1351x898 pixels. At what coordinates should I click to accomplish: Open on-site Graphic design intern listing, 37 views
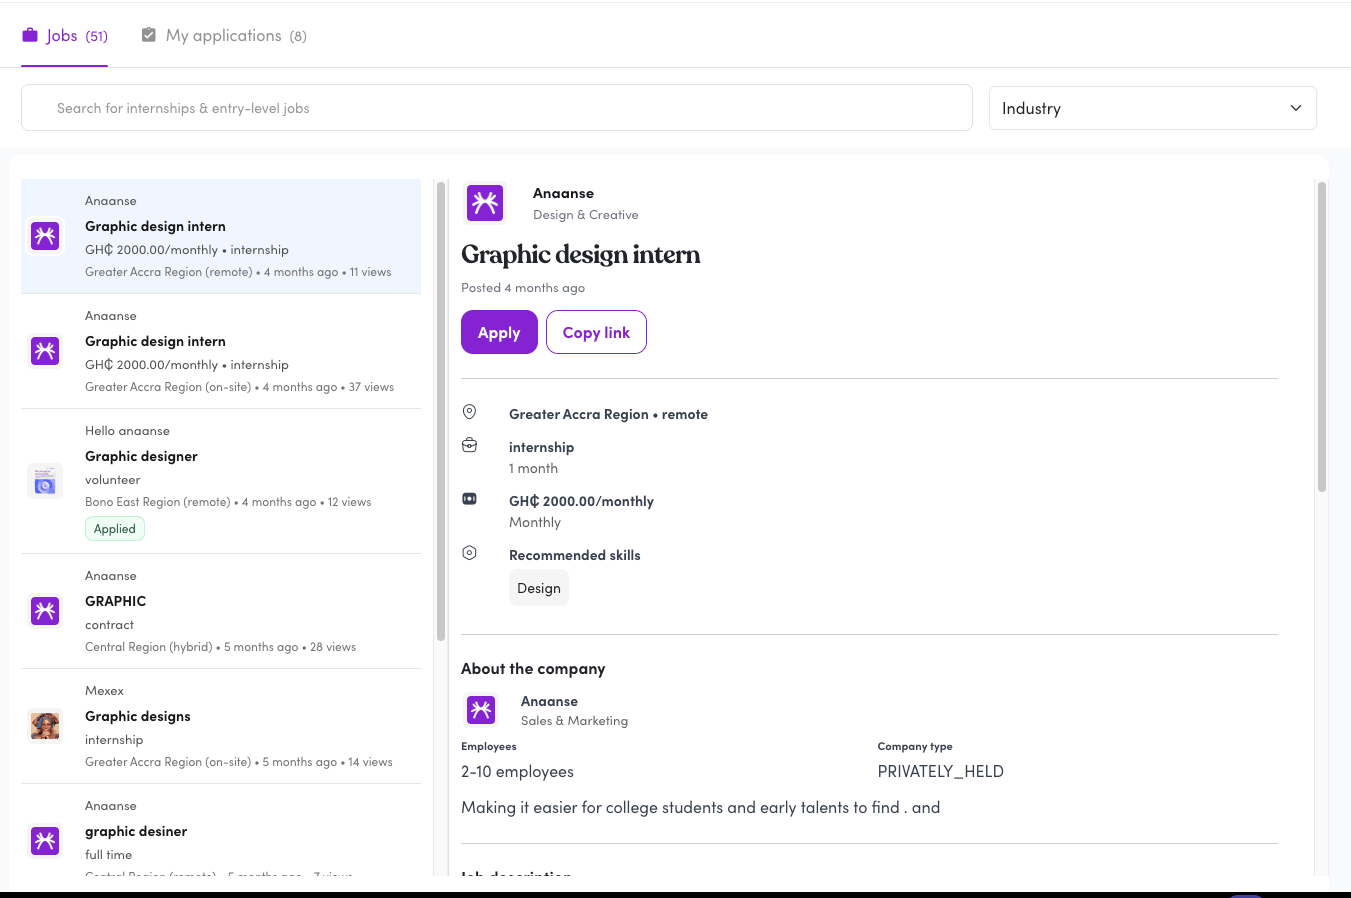pyautogui.click(x=221, y=351)
